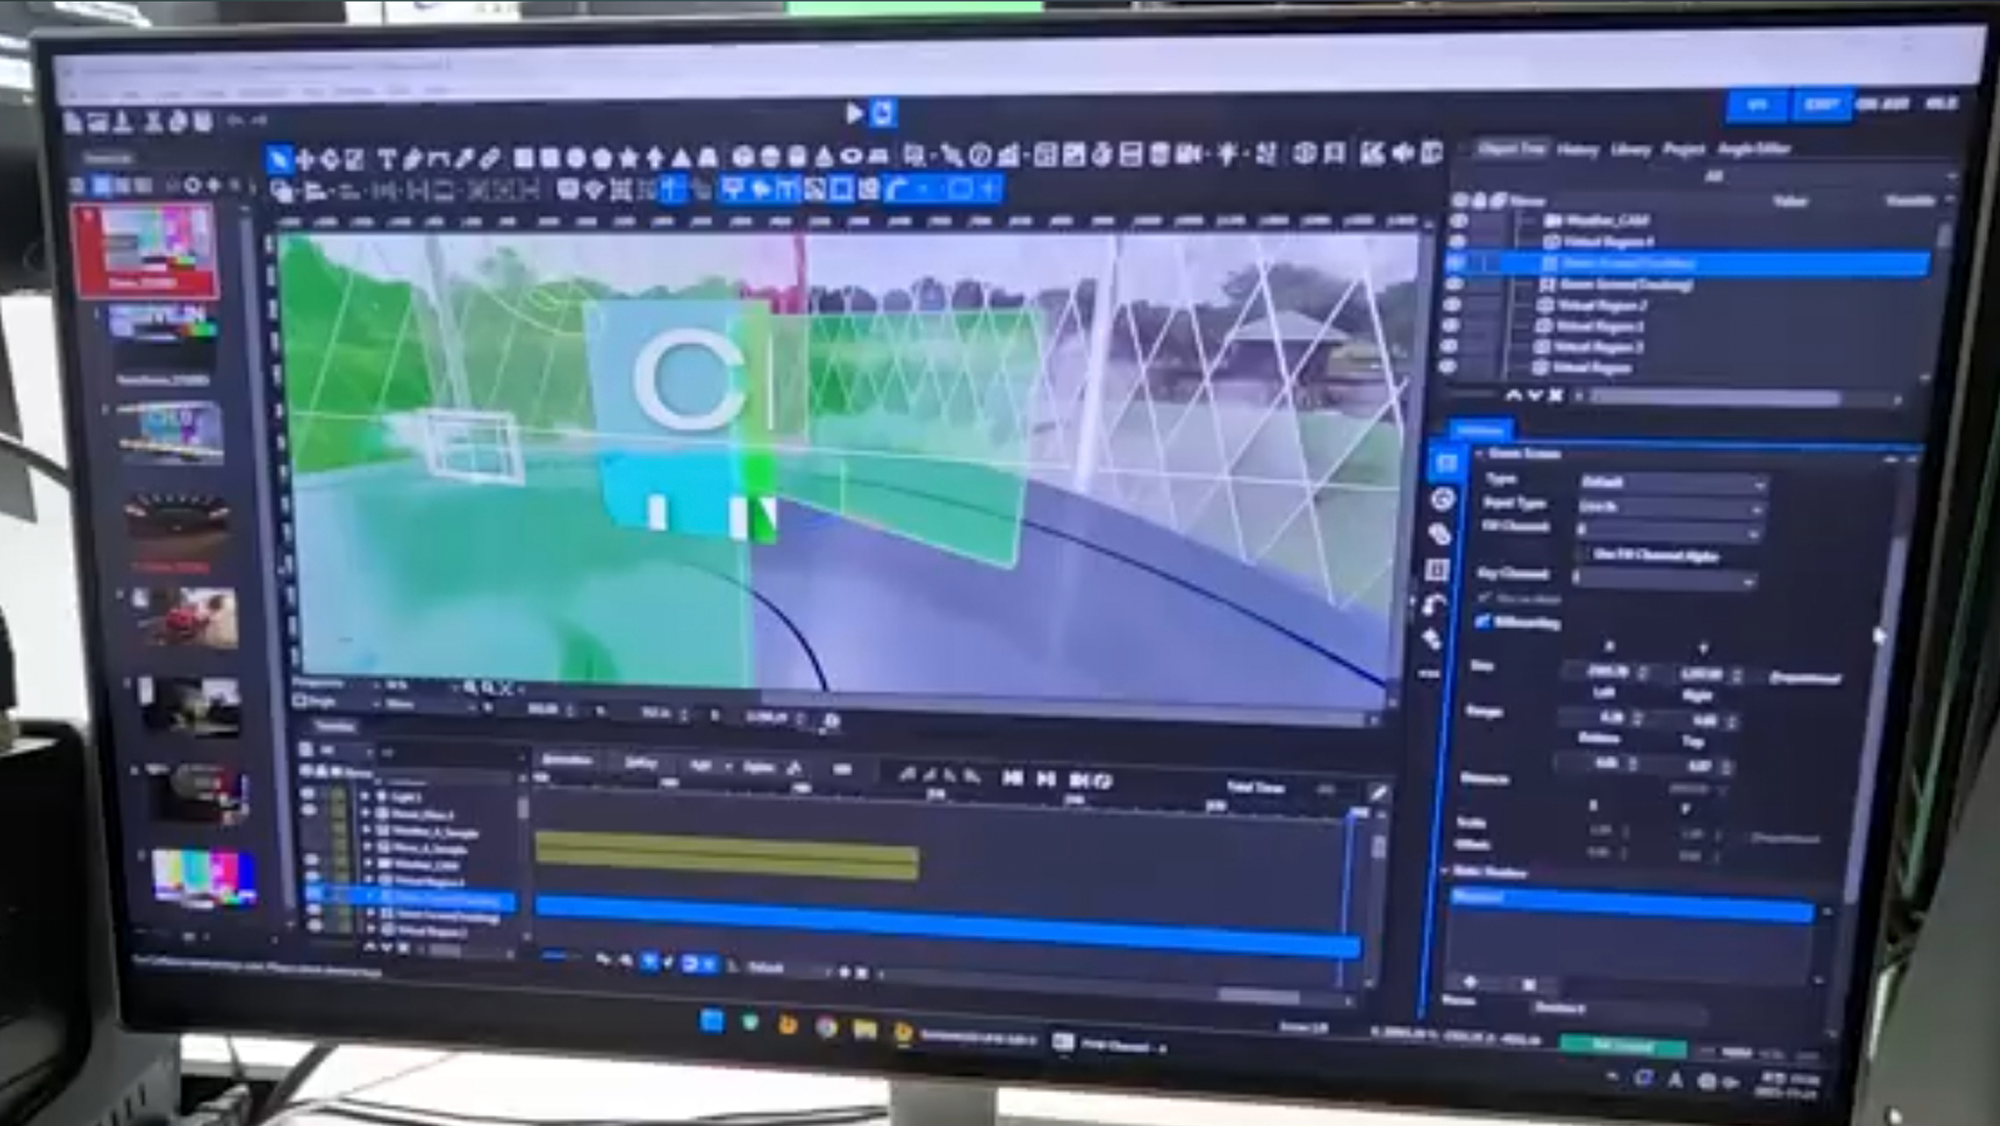Delete selected object with the X icon
Screen dimensions: 2000x1126
[1555, 396]
